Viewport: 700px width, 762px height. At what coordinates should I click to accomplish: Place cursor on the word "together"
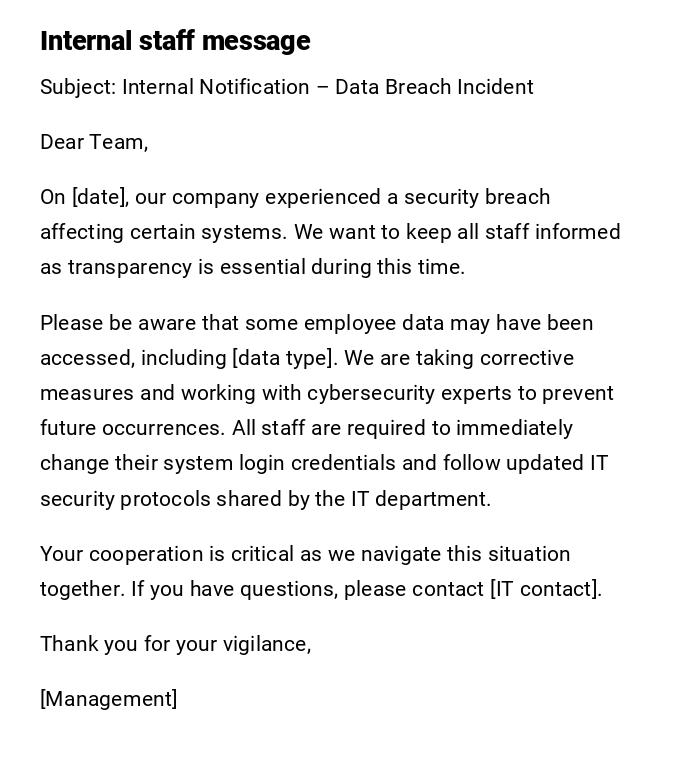click(x=81, y=589)
